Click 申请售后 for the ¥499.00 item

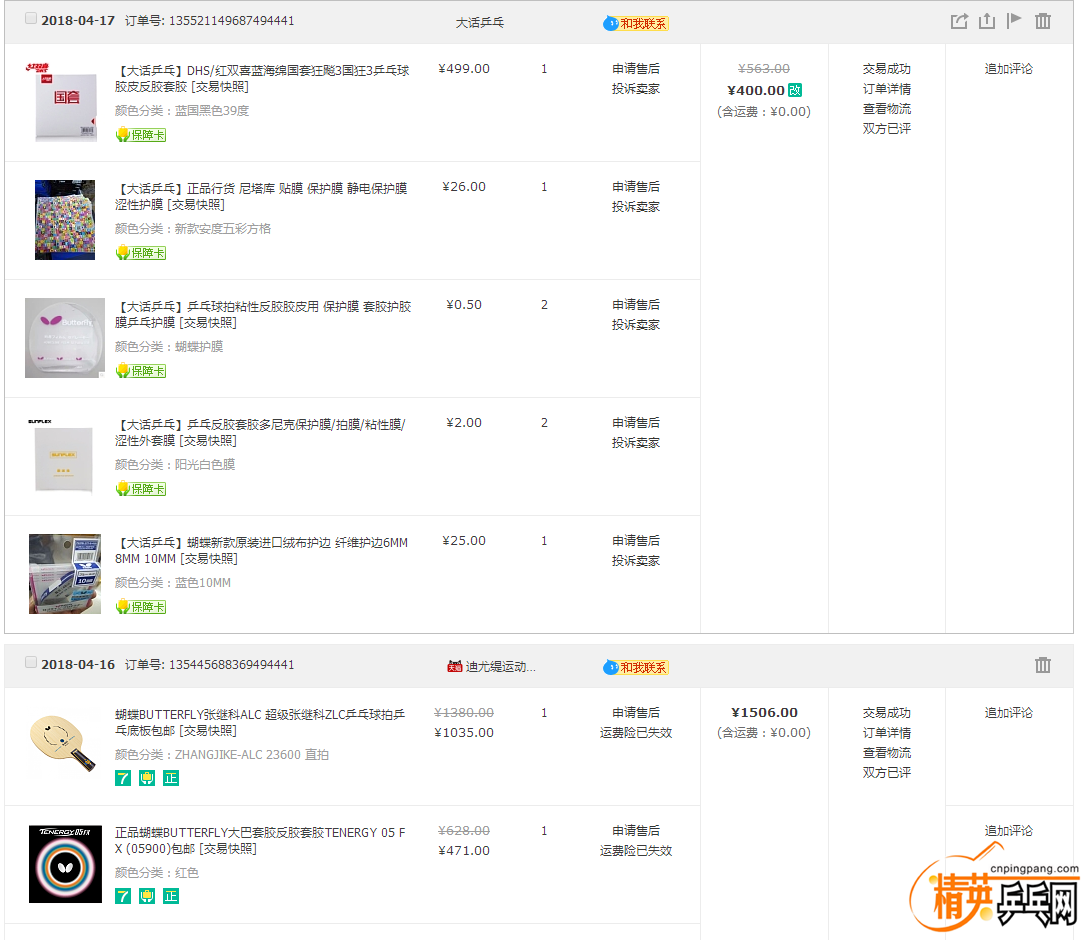636,69
